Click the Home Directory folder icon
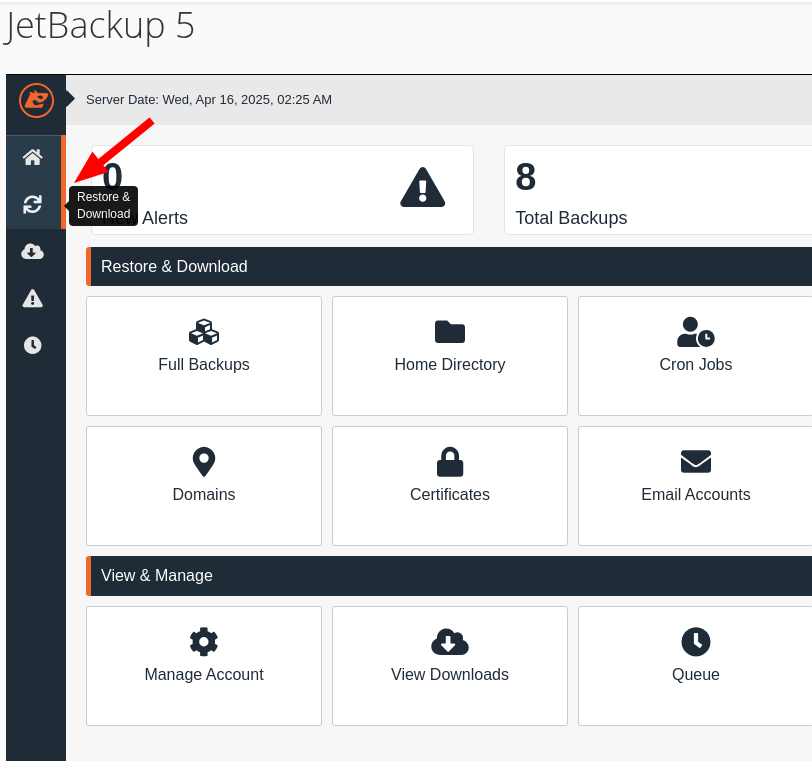 click(450, 332)
